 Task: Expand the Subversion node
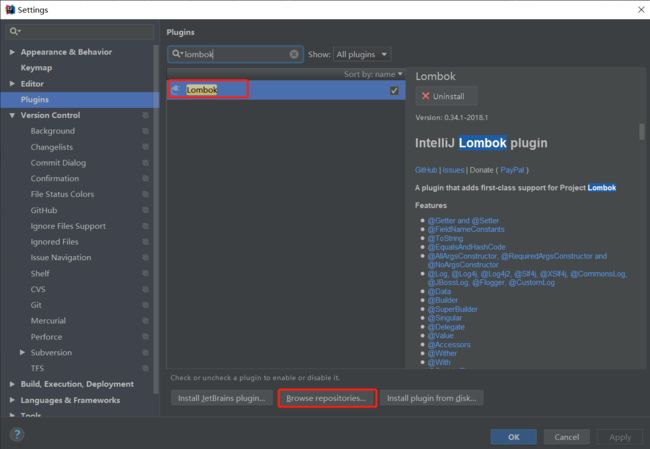22,352
